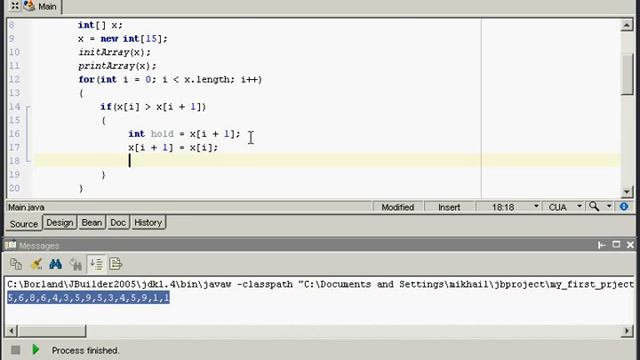Collapse the code fold marker at line 14
This screenshot has height=360, width=640.
tap(28, 107)
